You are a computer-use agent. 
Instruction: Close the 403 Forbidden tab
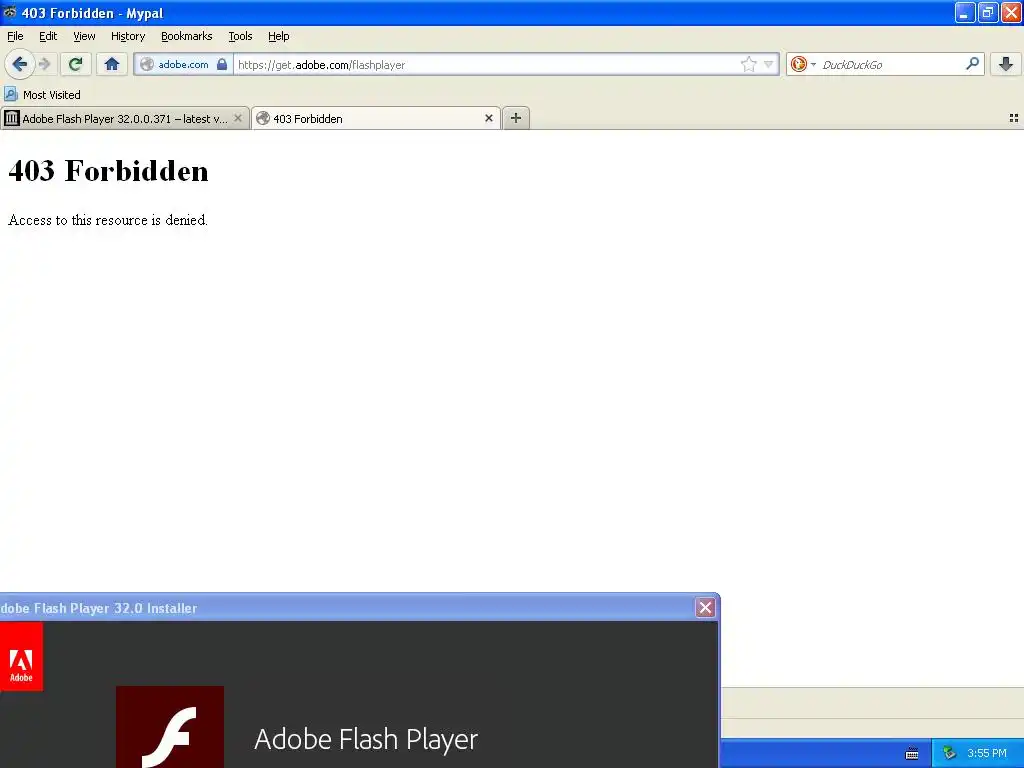(x=488, y=118)
